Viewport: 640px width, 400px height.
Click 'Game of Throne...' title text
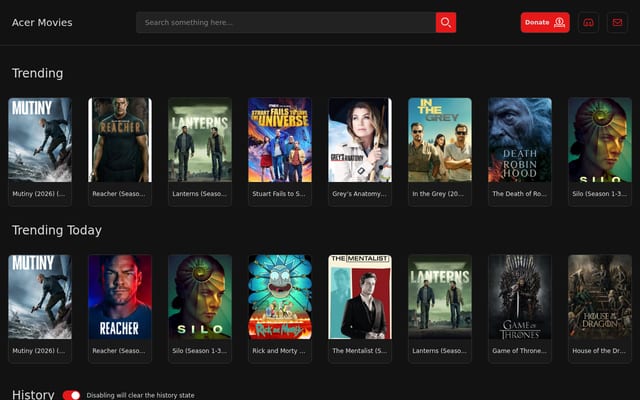pos(519,351)
